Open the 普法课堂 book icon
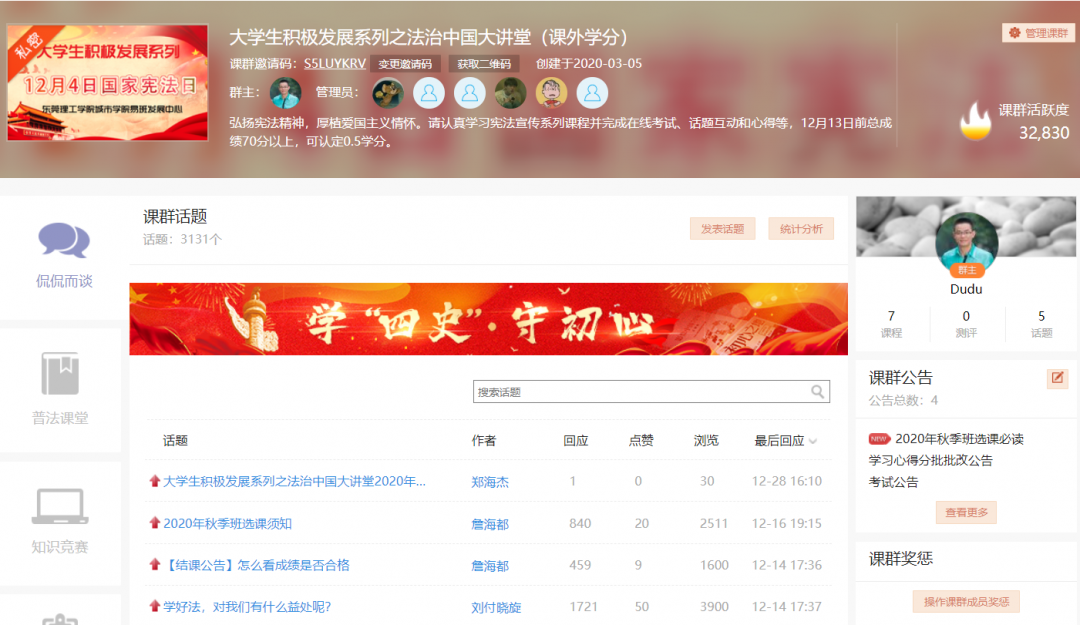The height and width of the screenshot is (625, 1080). [x=60, y=373]
